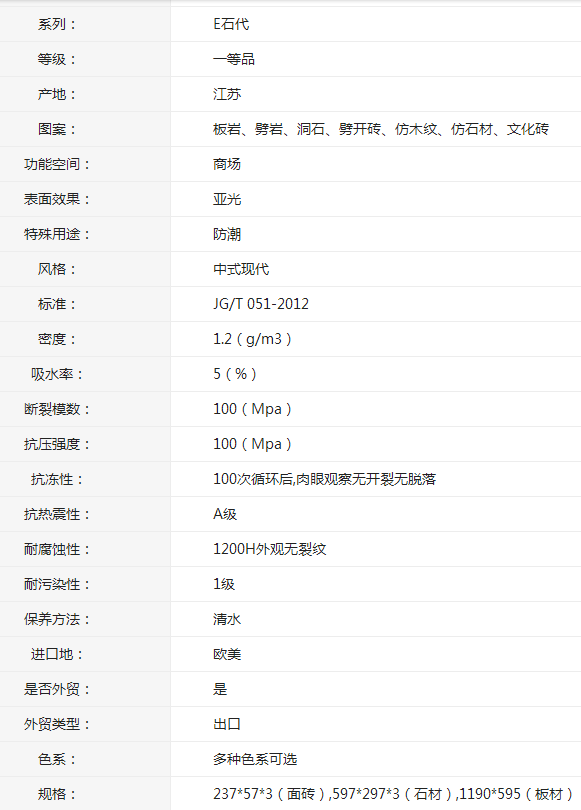Click the 断裂模数 row label
This screenshot has height=810, width=581.
(x=56, y=409)
